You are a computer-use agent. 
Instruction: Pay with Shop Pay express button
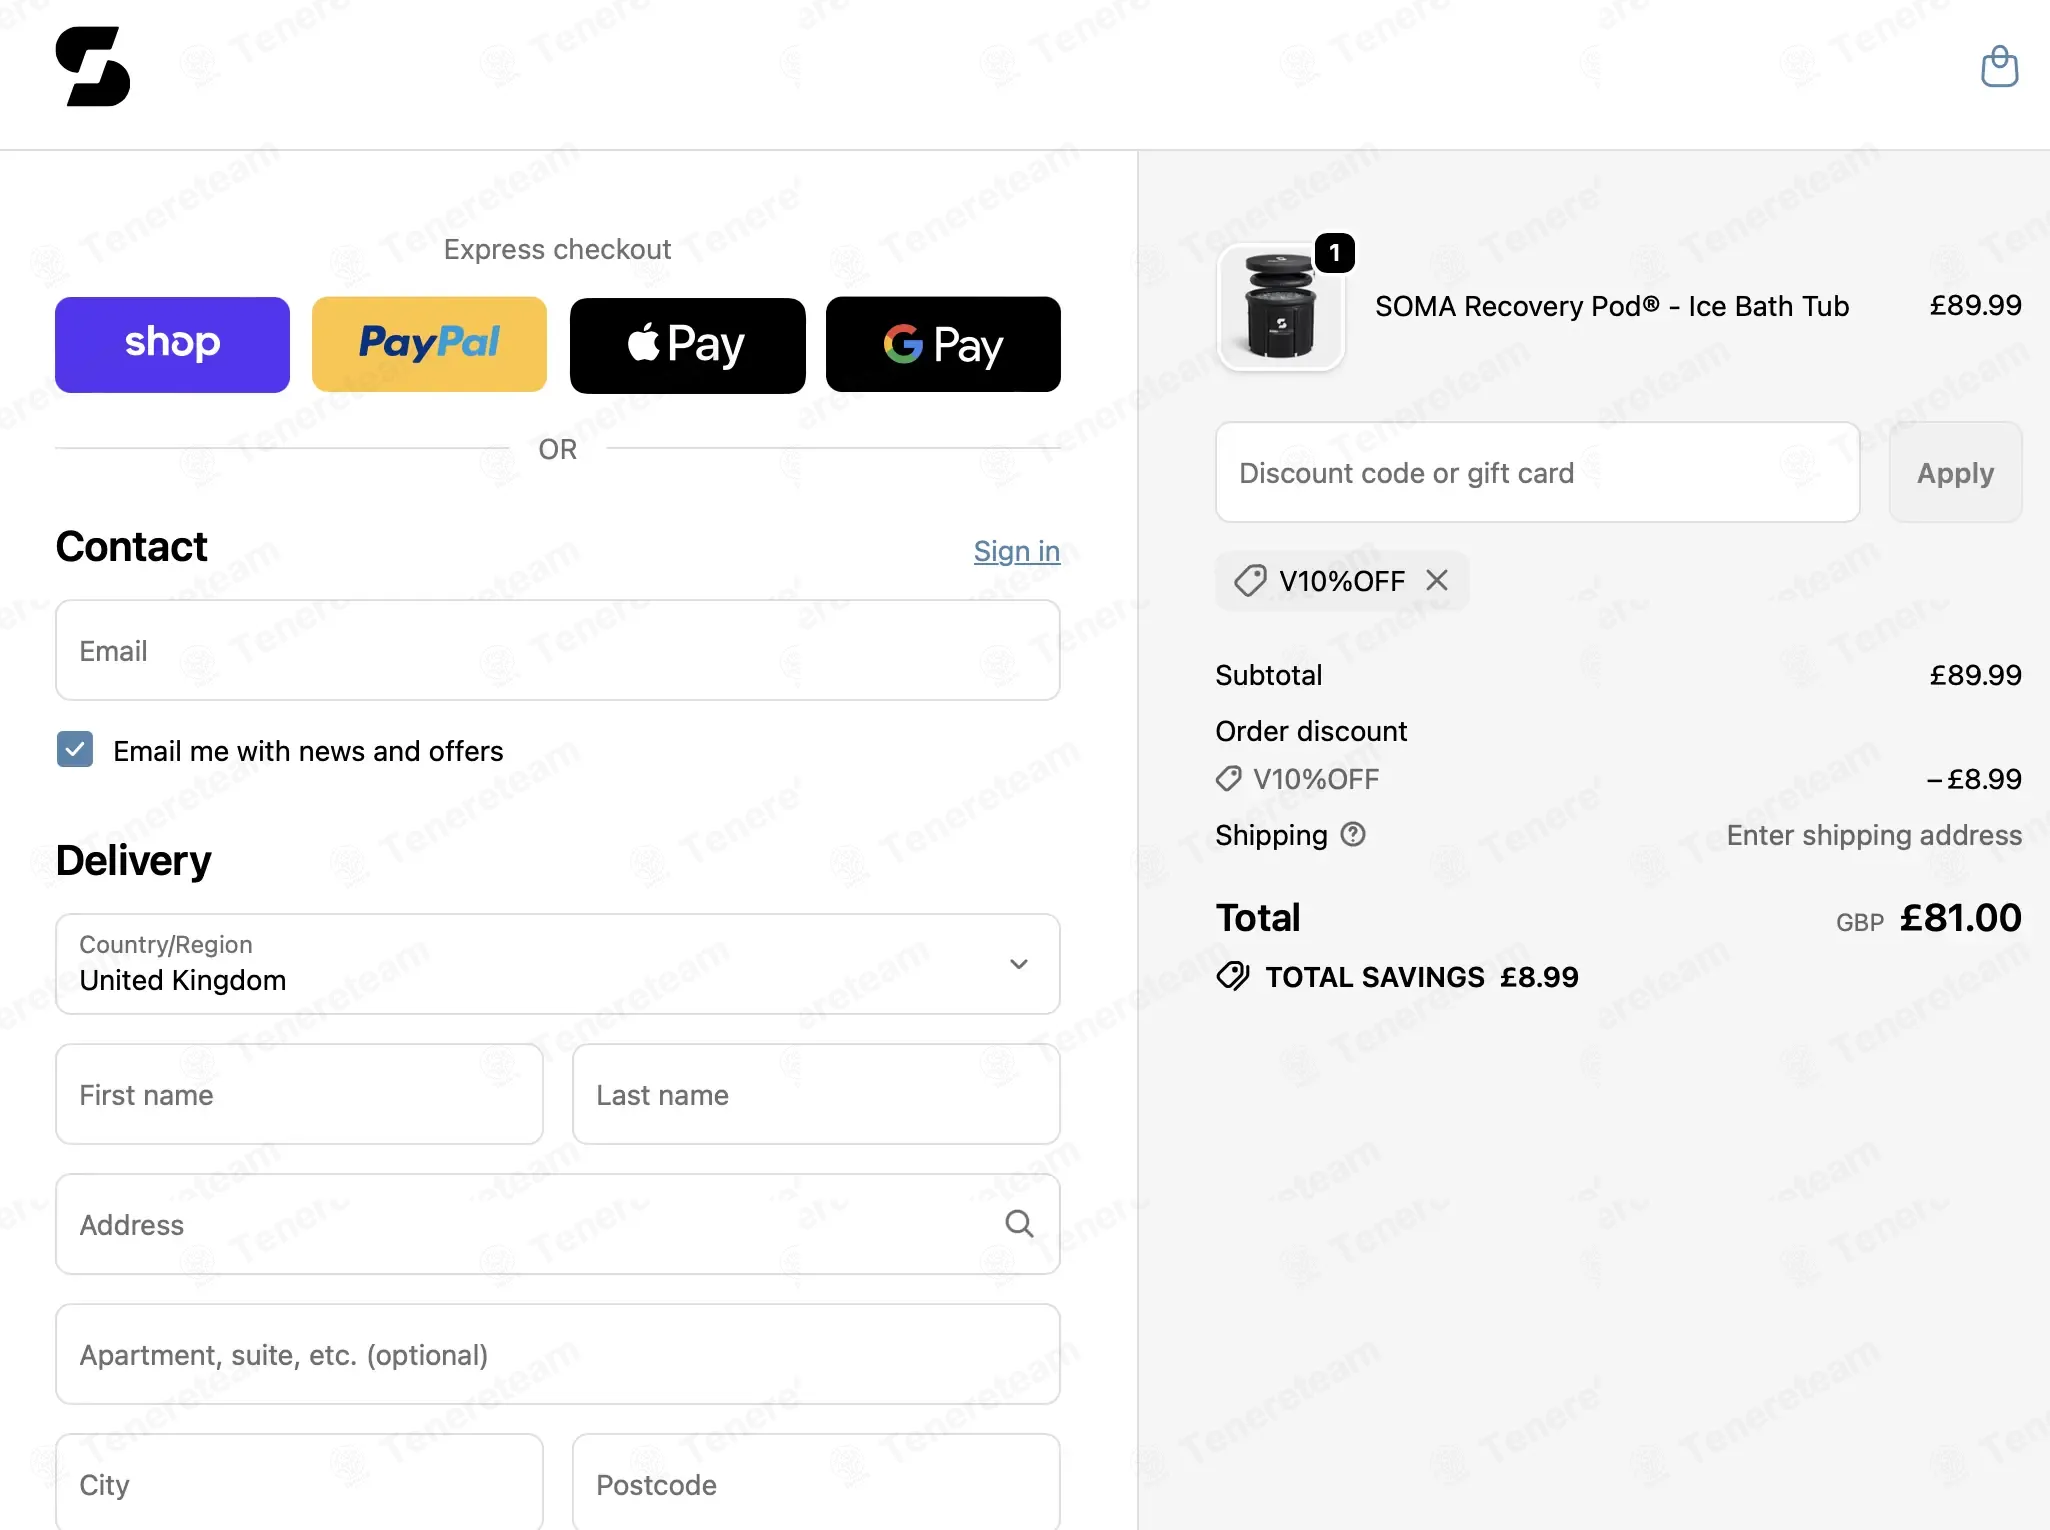pyautogui.click(x=172, y=344)
